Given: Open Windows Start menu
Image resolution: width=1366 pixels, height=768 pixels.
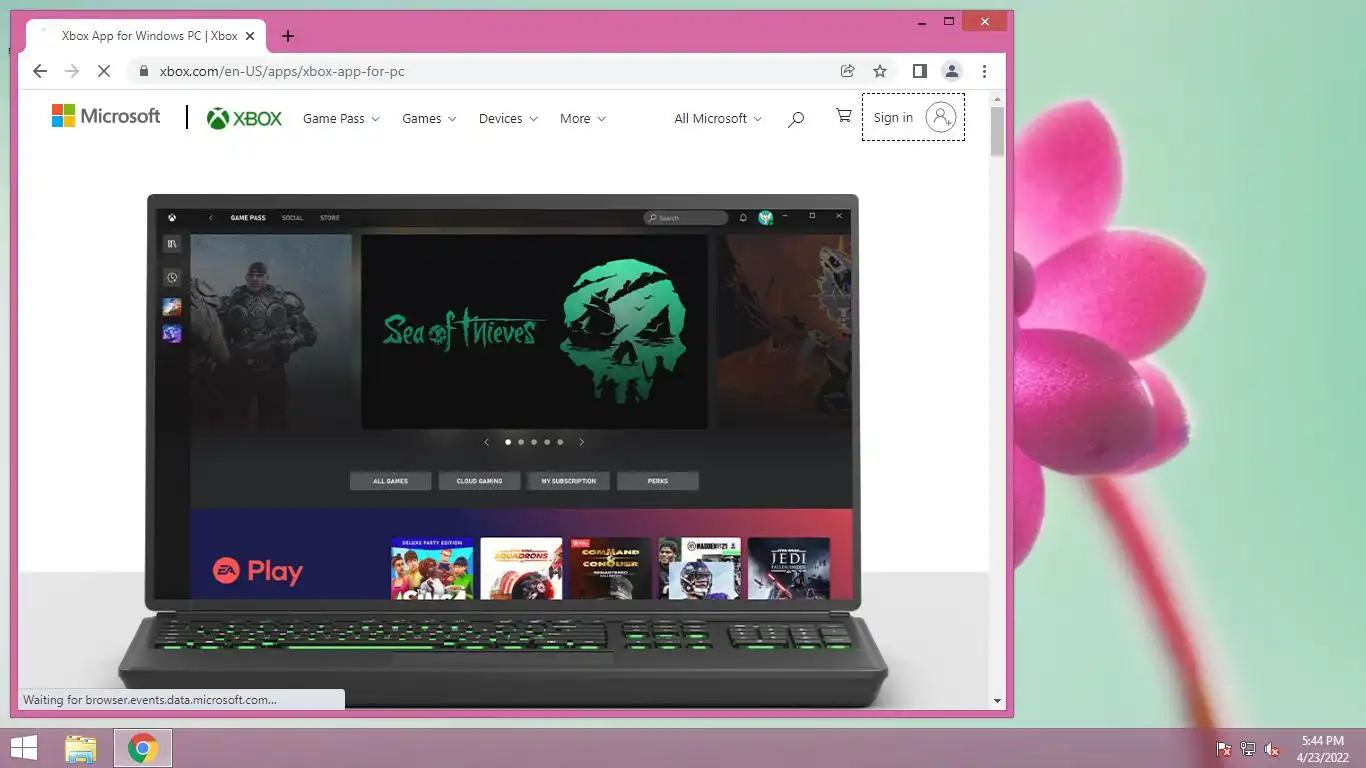Looking at the screenshot, I should click(23, 748).
